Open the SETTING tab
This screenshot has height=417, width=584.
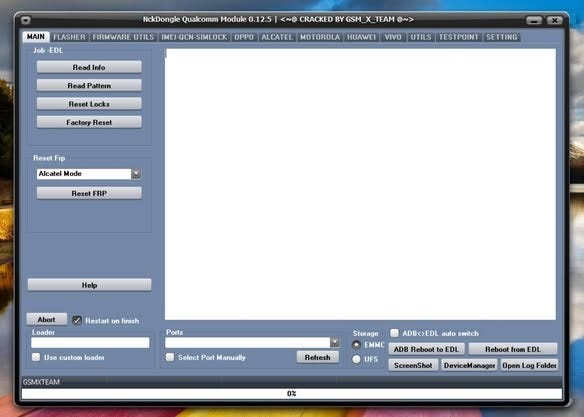502,37
